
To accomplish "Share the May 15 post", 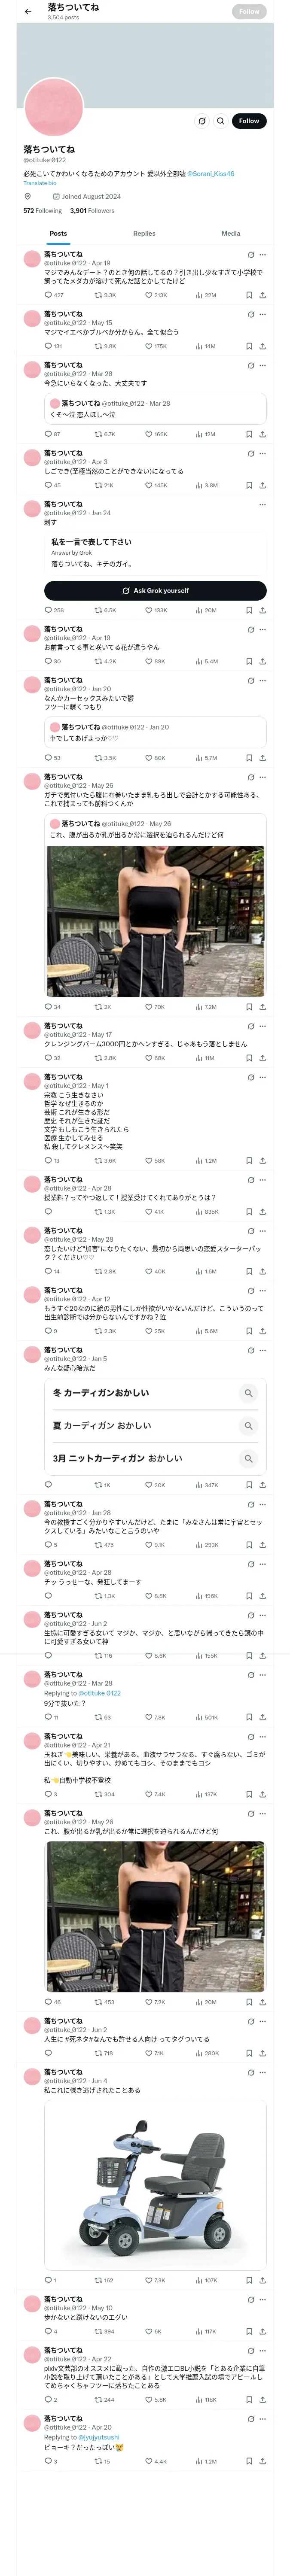I will point(262,346).
